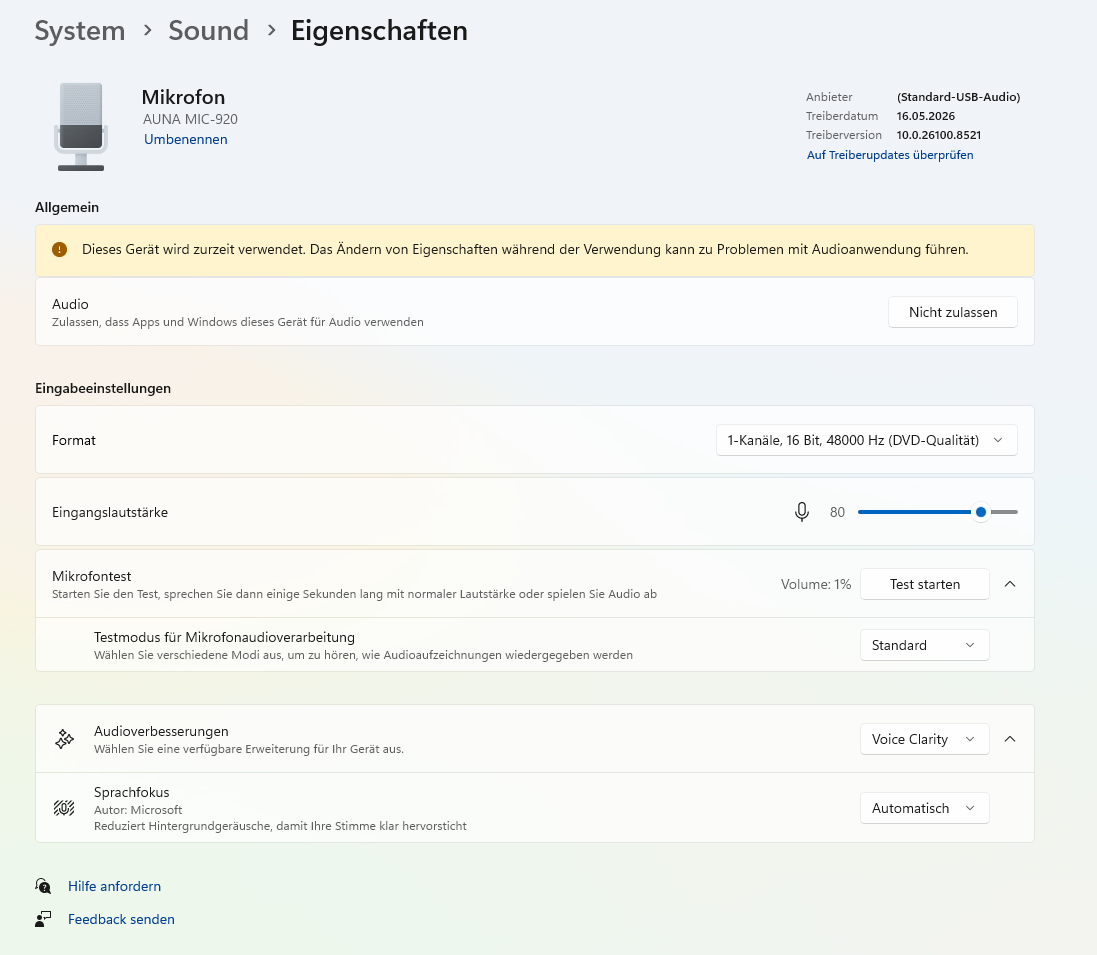Click the first breadcrumb chevron after System
1097x955 pixels.
coord(147,30)
